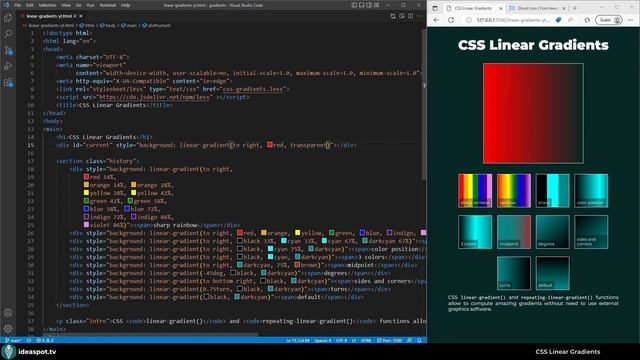
Task: Select the html breadcrumb item
Action: point(87,25)
